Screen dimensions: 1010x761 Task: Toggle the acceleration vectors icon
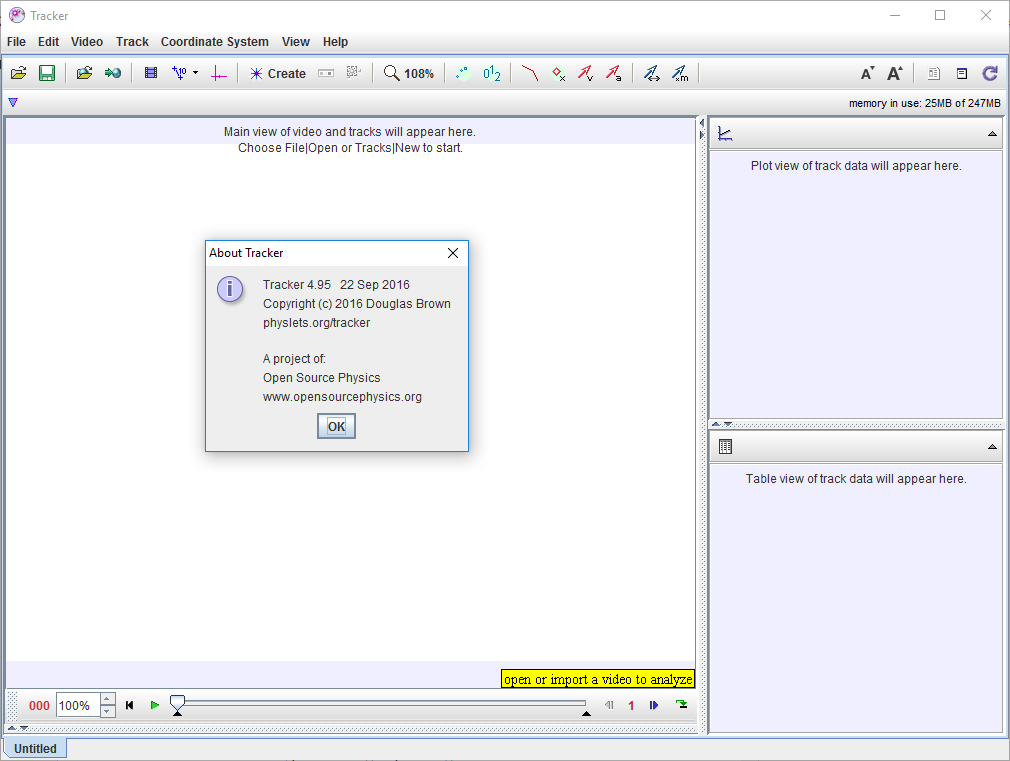tap(613, 73)
